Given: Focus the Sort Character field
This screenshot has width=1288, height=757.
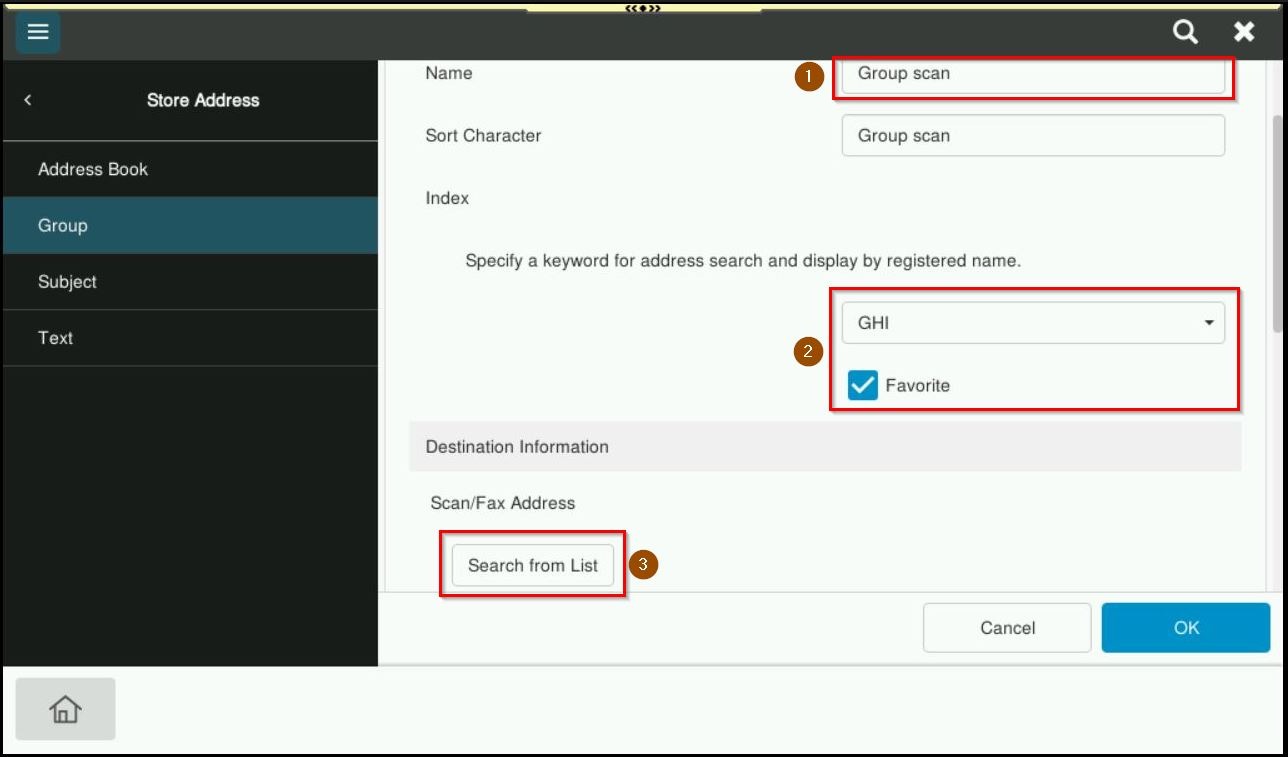Looking at the screenshot, I should [1033, 135].
